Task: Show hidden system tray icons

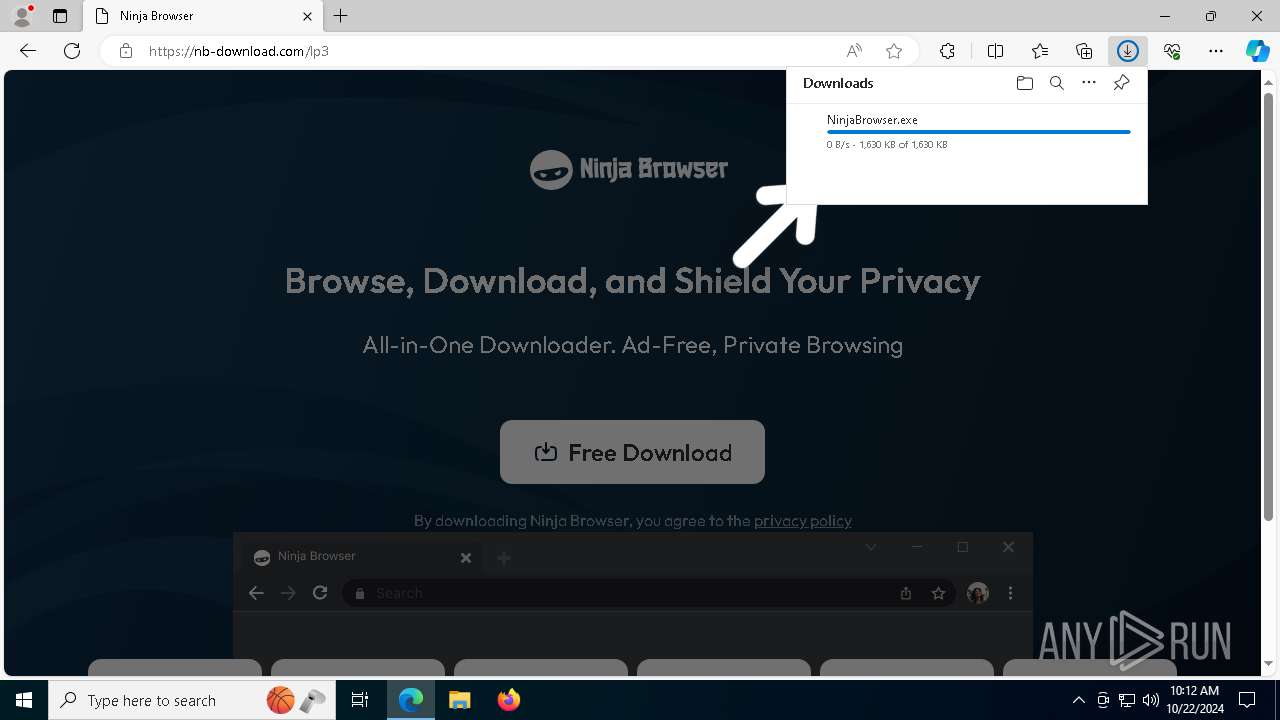Action: [x=1078, y=700]
